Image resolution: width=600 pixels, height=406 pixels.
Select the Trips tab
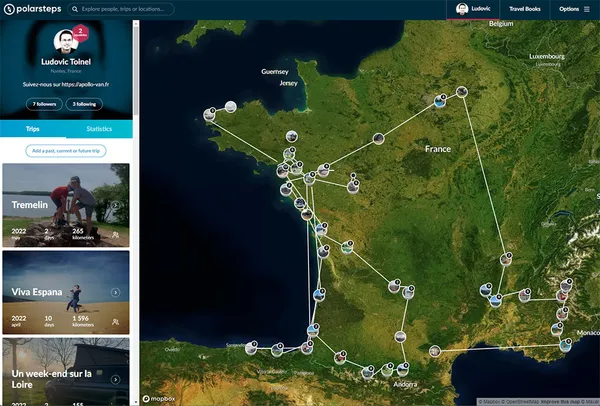[33, 129]
